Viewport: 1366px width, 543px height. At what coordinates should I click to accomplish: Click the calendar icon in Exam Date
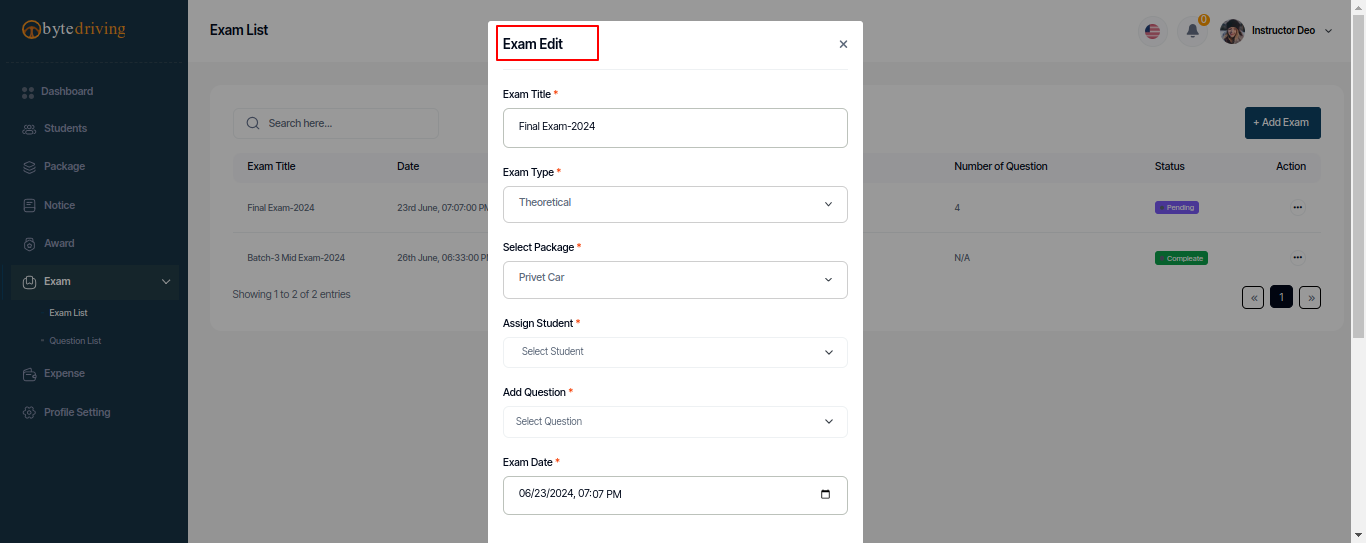click(x=825, y=494)
